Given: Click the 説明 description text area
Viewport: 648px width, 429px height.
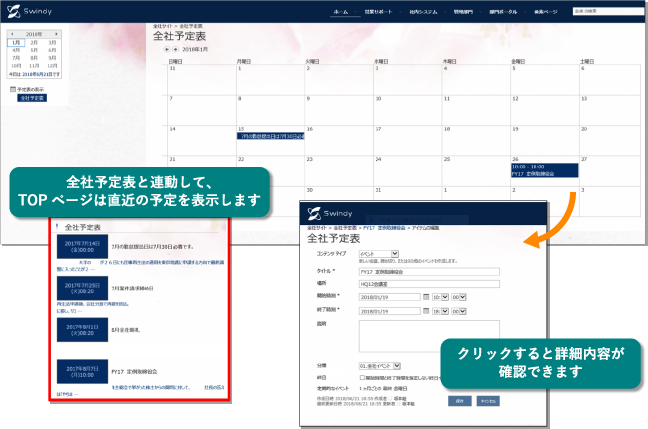Looking at the screenshot, I should pos(429,336).
